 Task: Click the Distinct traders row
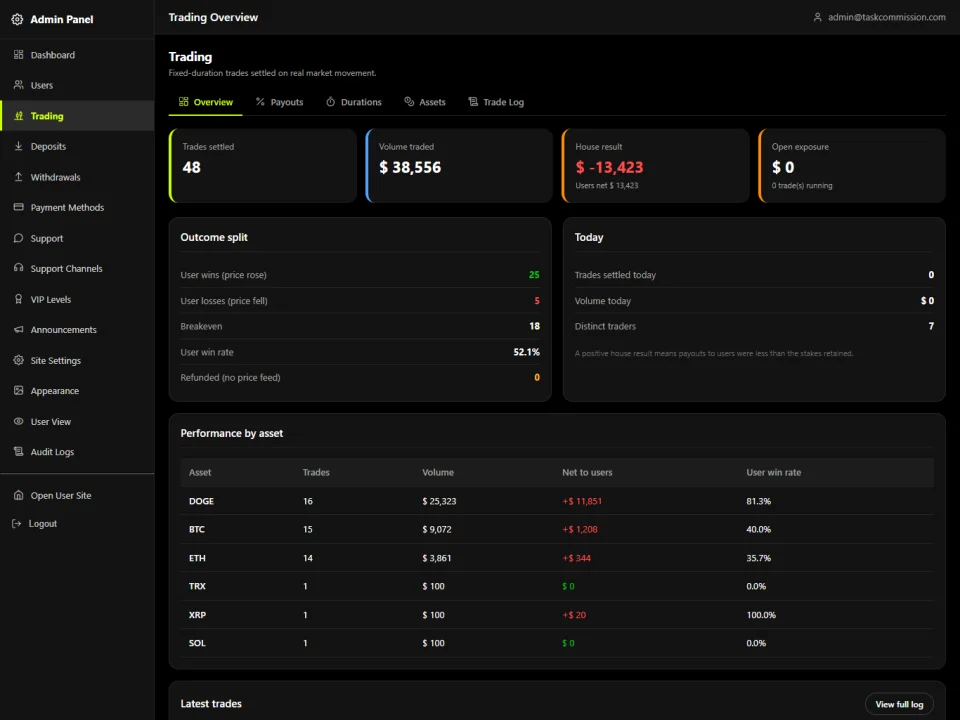click(x=754, y=326)
